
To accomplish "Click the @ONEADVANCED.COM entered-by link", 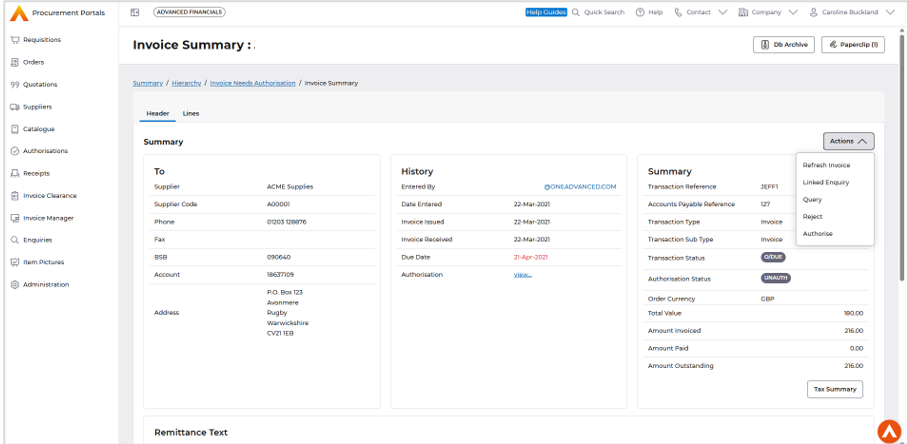I will 580,187.
